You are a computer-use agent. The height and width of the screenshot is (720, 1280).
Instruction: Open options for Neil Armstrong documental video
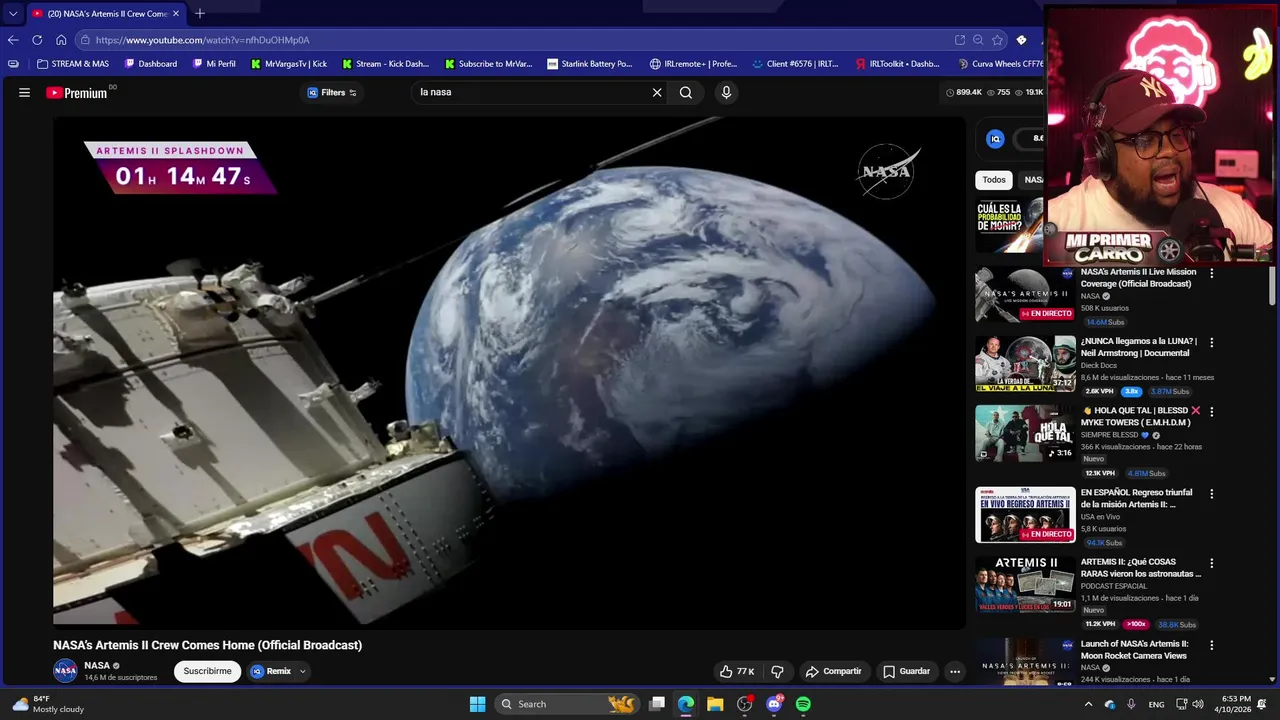pos(1212,342)
